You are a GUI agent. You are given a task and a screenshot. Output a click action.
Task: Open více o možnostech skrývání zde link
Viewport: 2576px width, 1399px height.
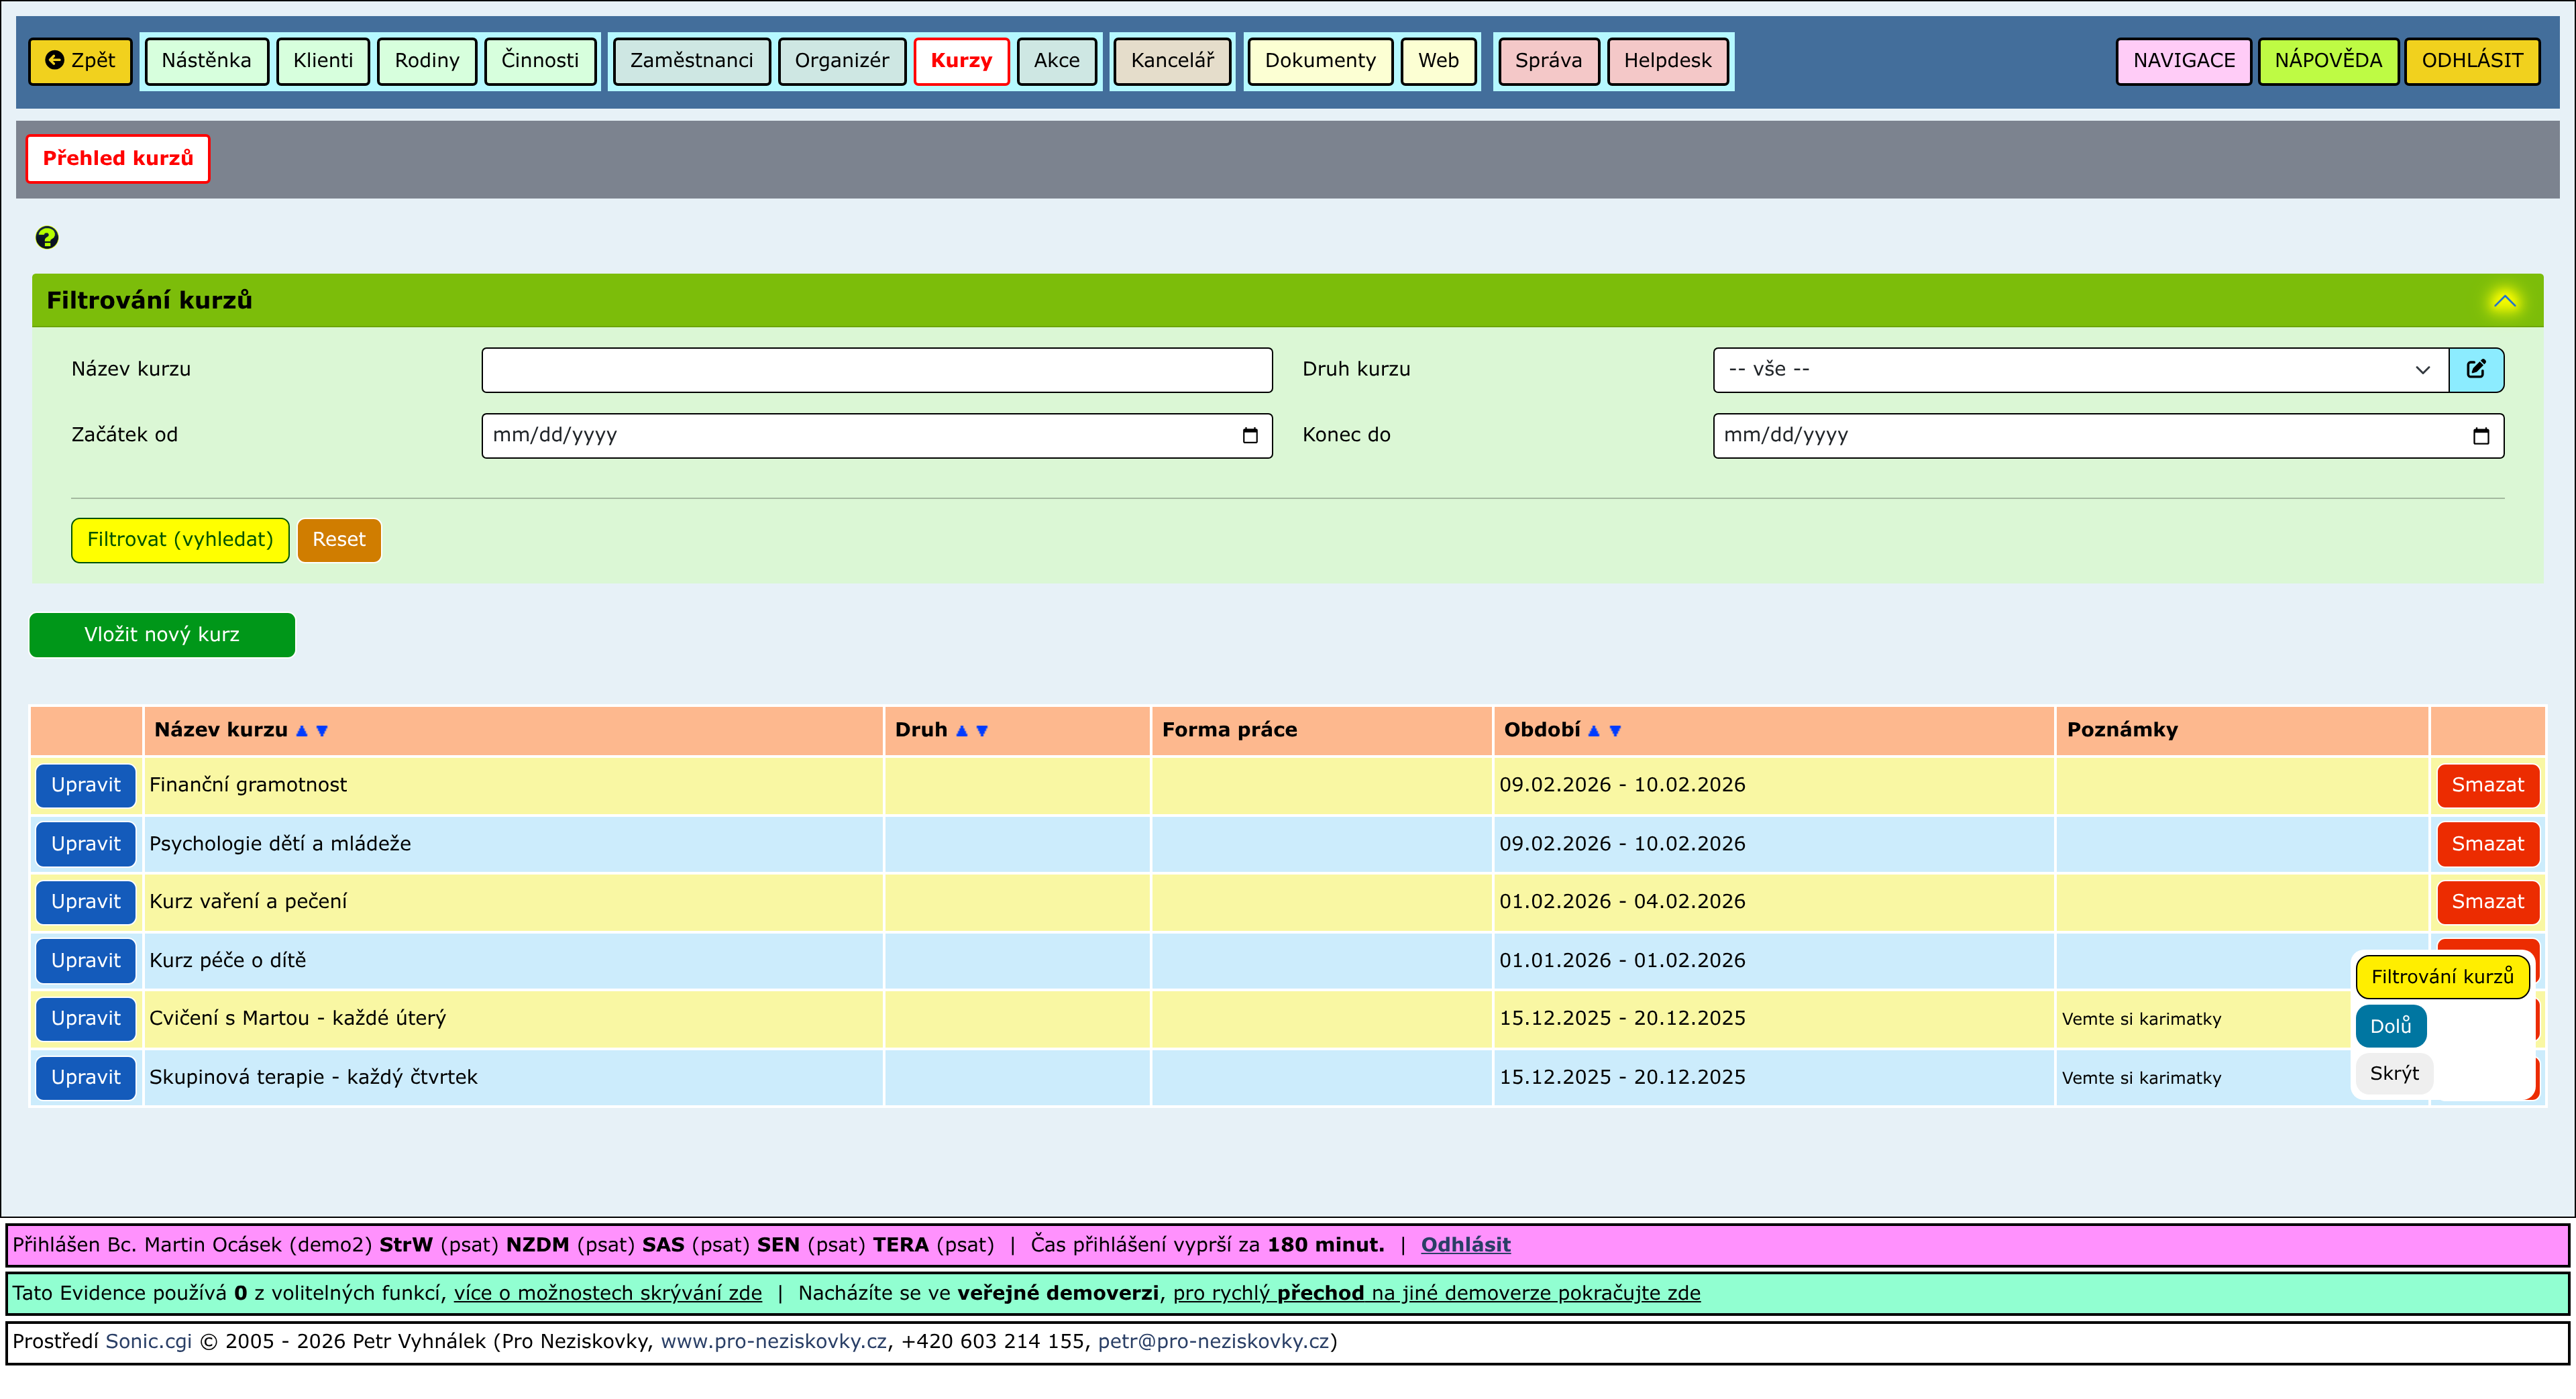coord(608,1294)
